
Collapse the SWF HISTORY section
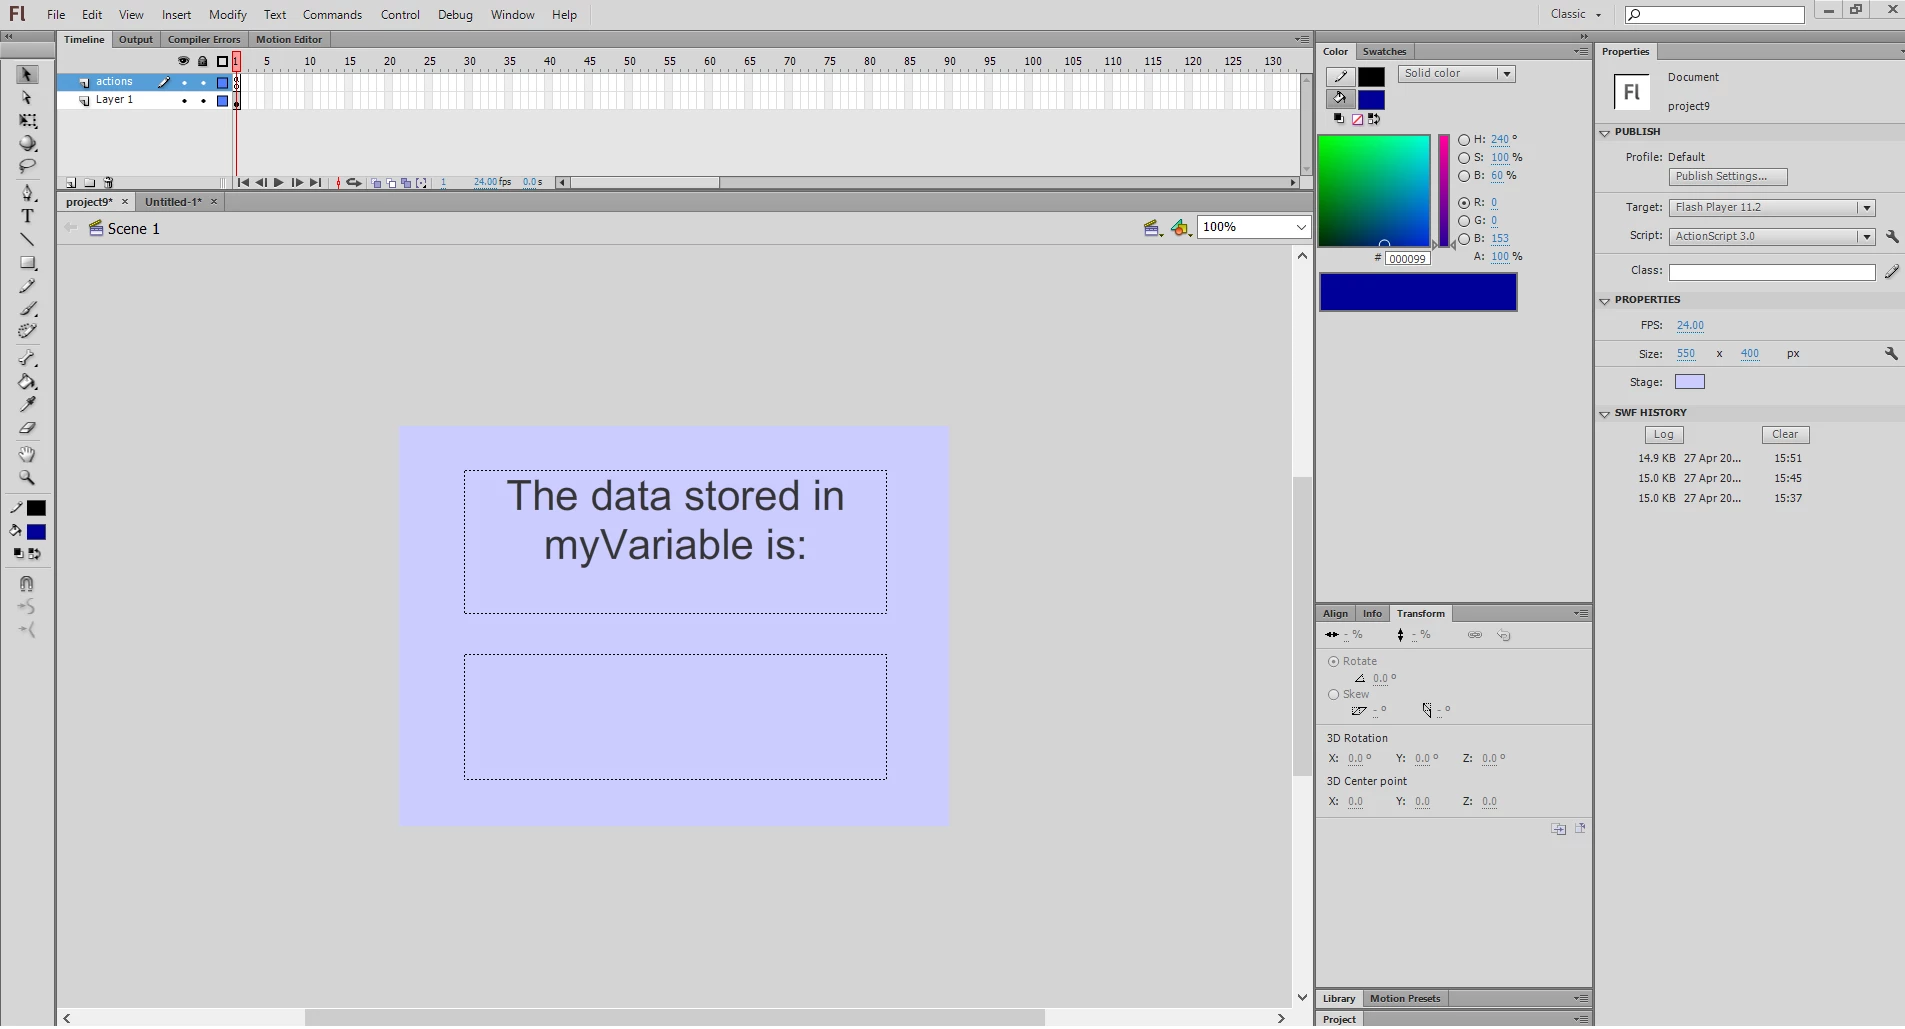1604,414
